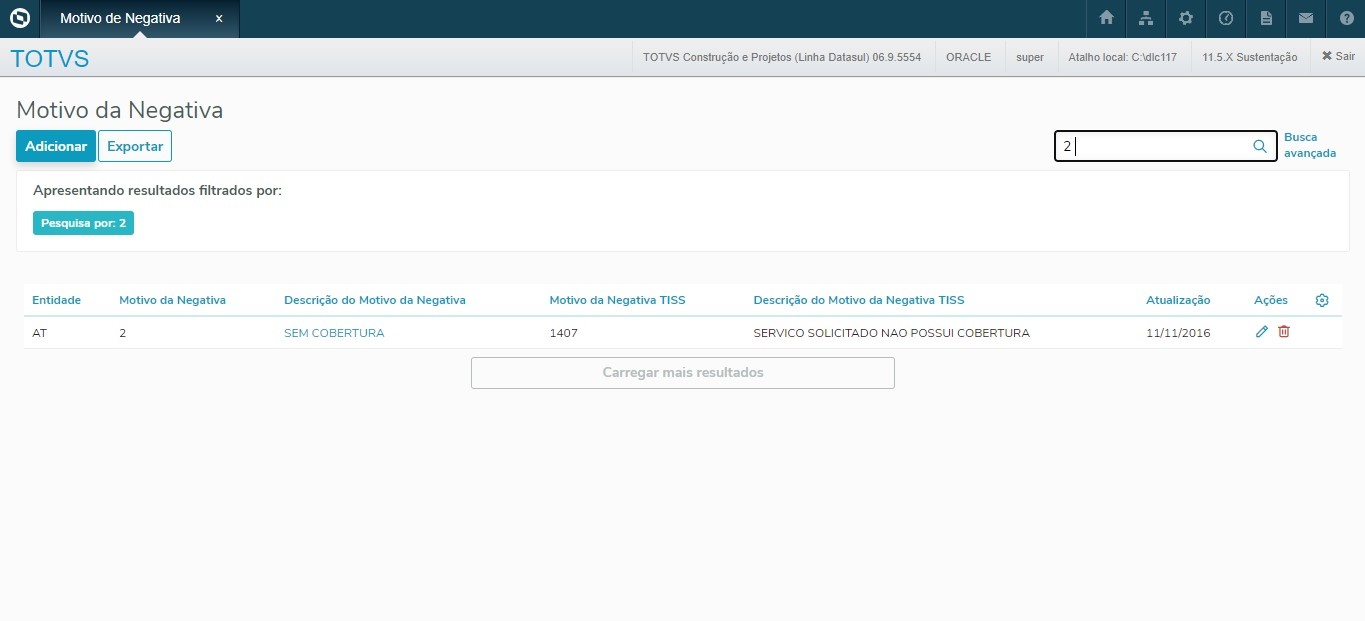Image resolution: width=1365 pixels, height=621 pixels.
Task: Click the Exportar button
Action: pos(135,146)
